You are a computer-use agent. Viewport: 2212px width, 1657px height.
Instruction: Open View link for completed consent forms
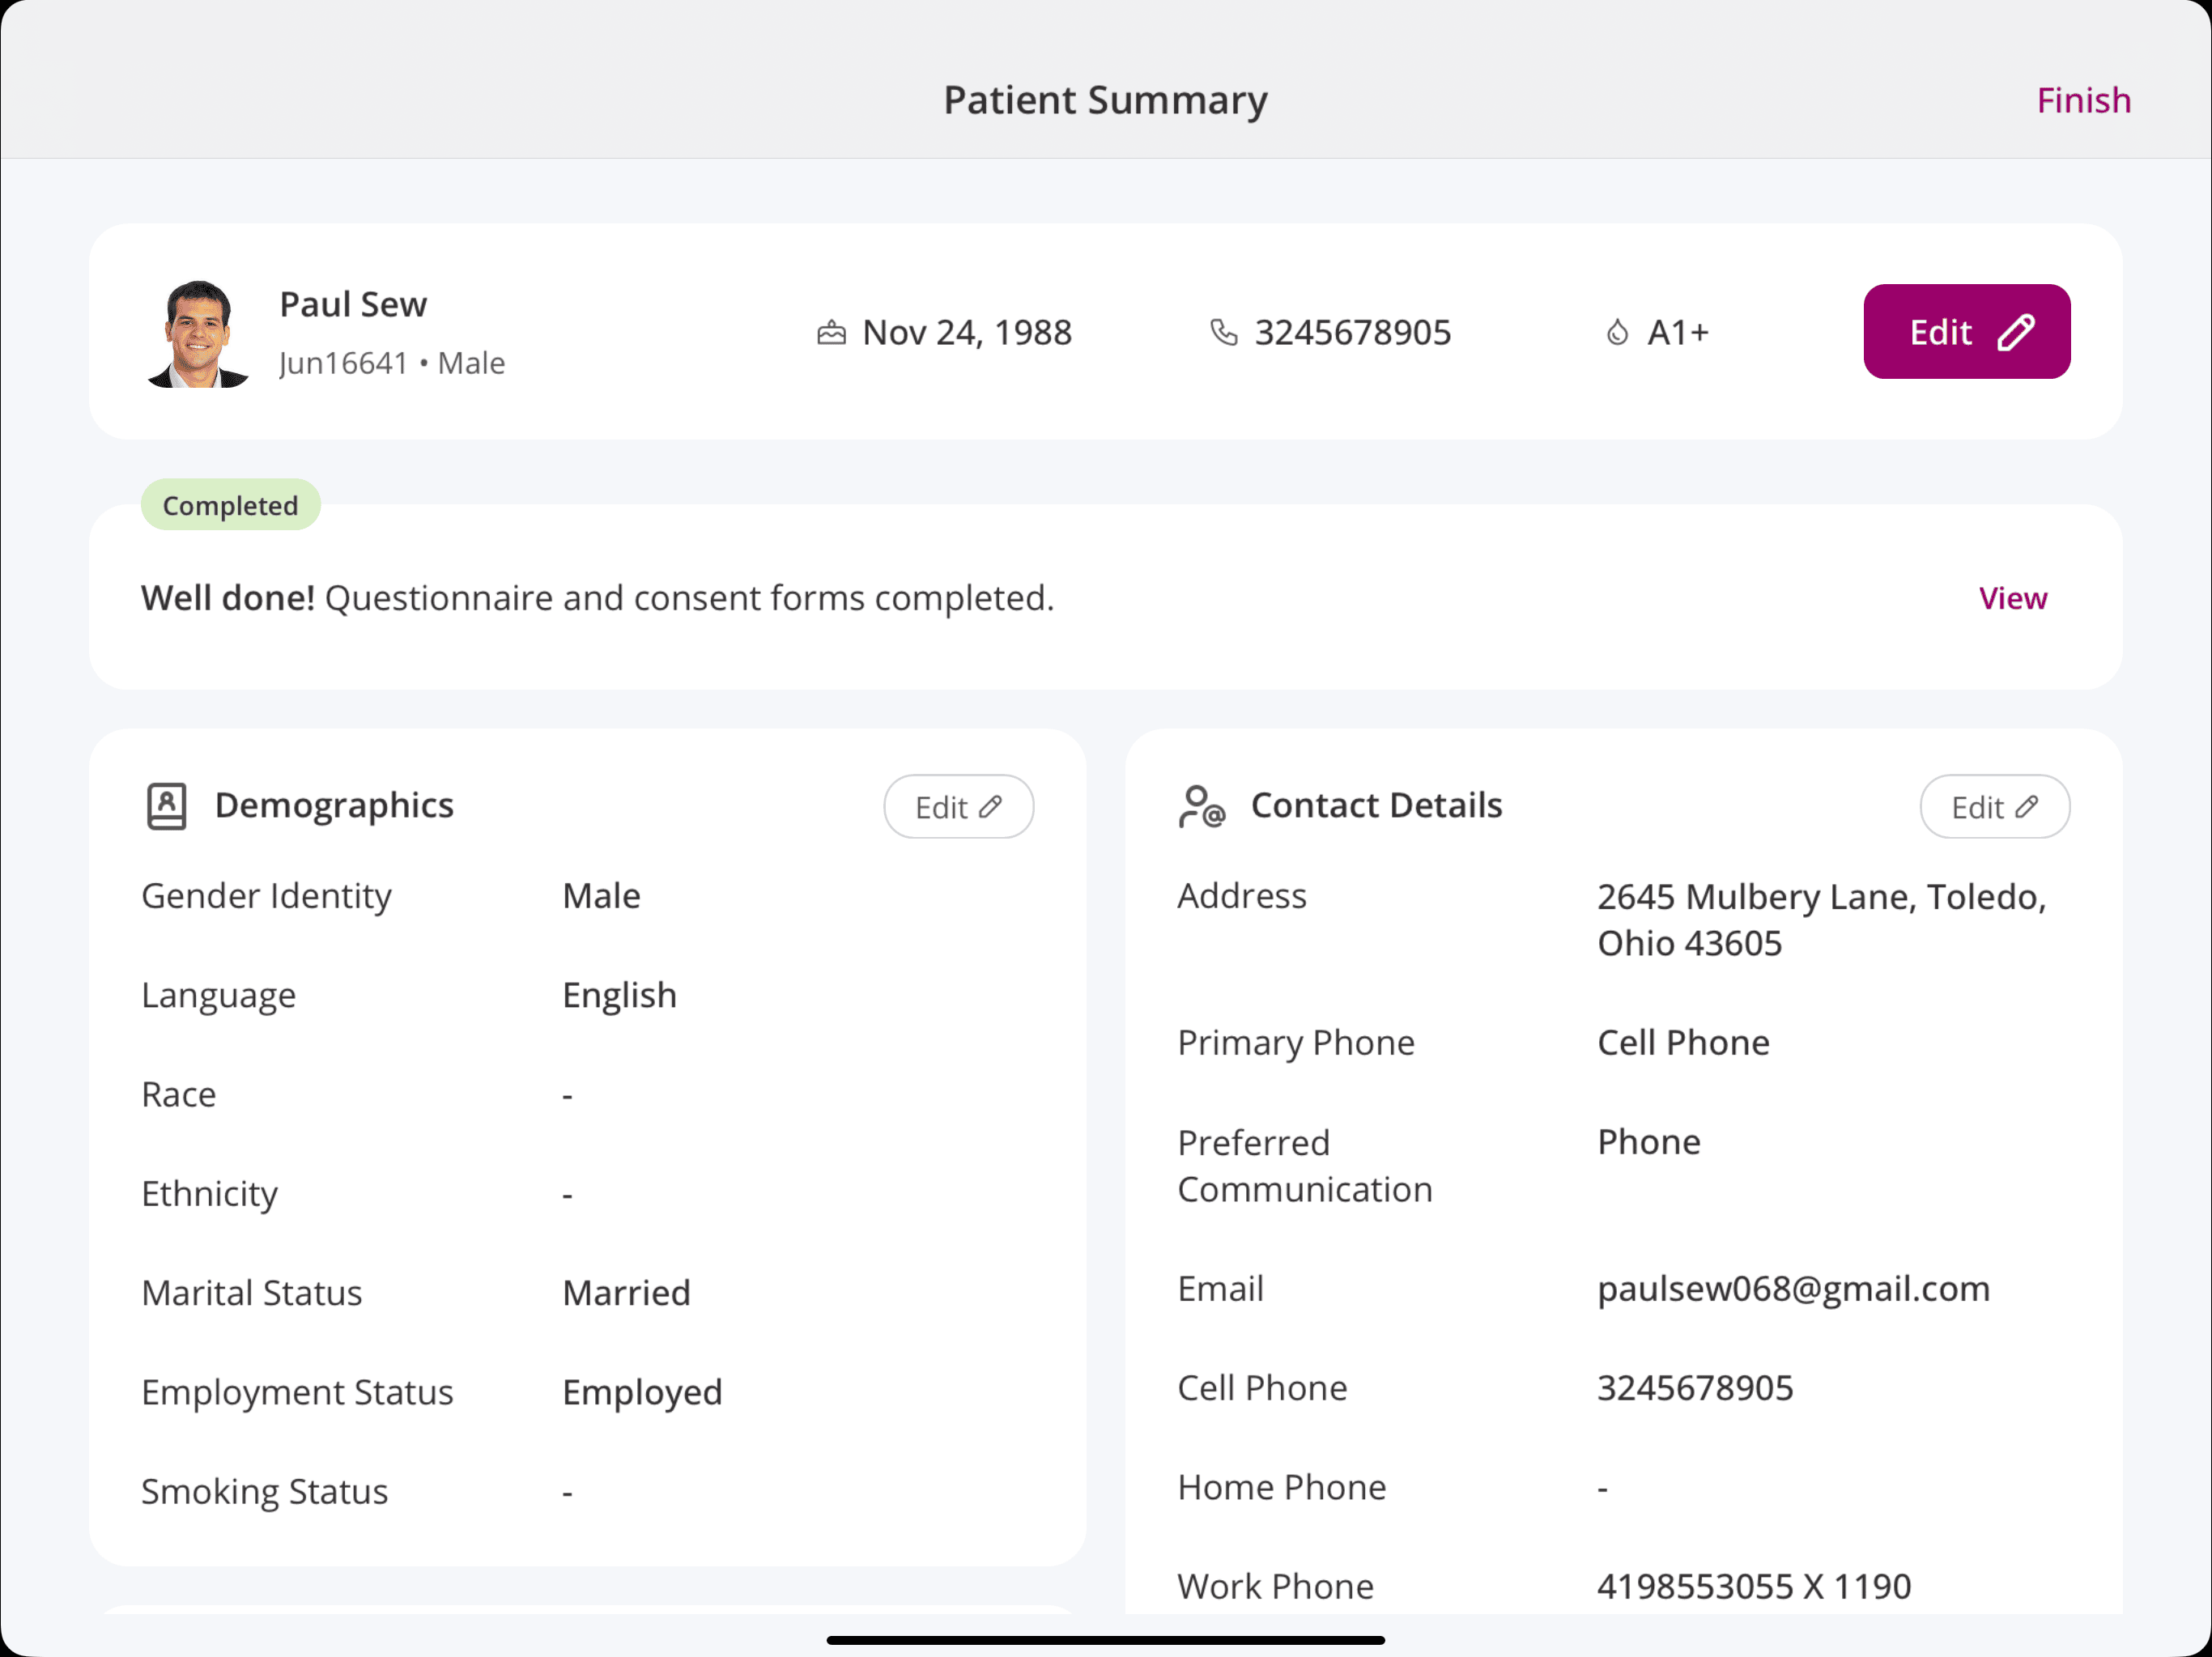[2012, 598]
